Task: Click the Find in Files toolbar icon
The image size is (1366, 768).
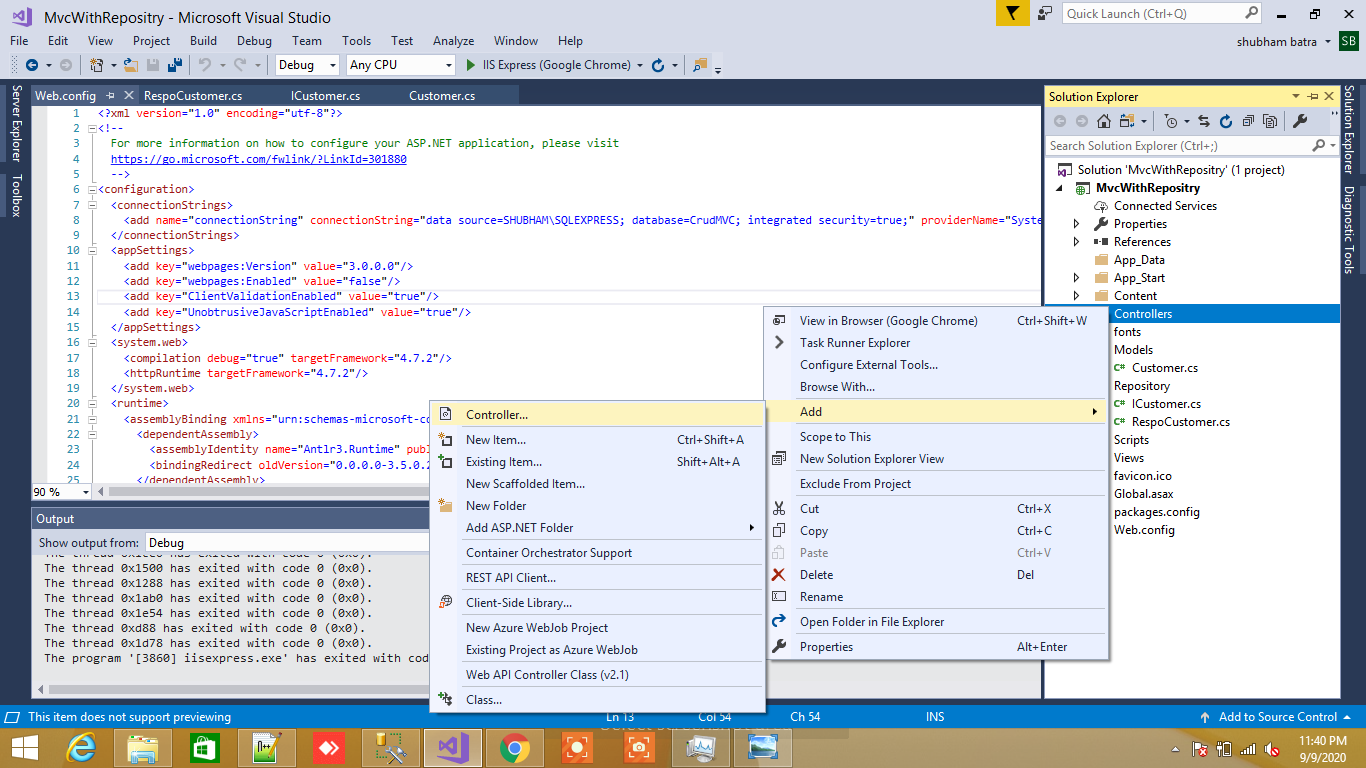Action: click(700, 65)
